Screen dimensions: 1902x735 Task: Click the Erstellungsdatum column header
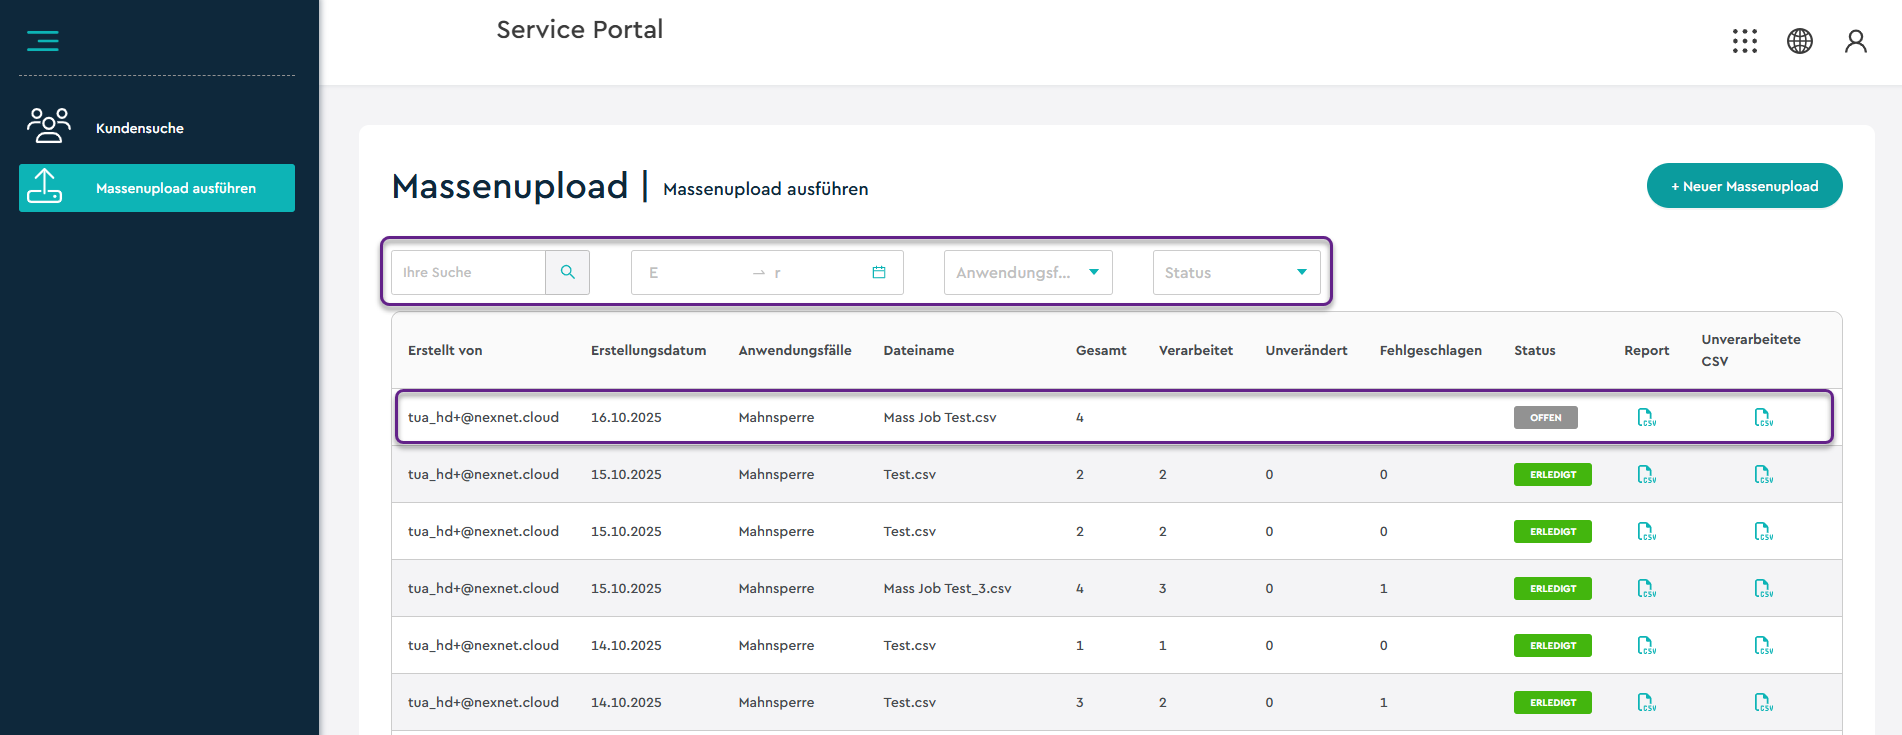point(648,350)
